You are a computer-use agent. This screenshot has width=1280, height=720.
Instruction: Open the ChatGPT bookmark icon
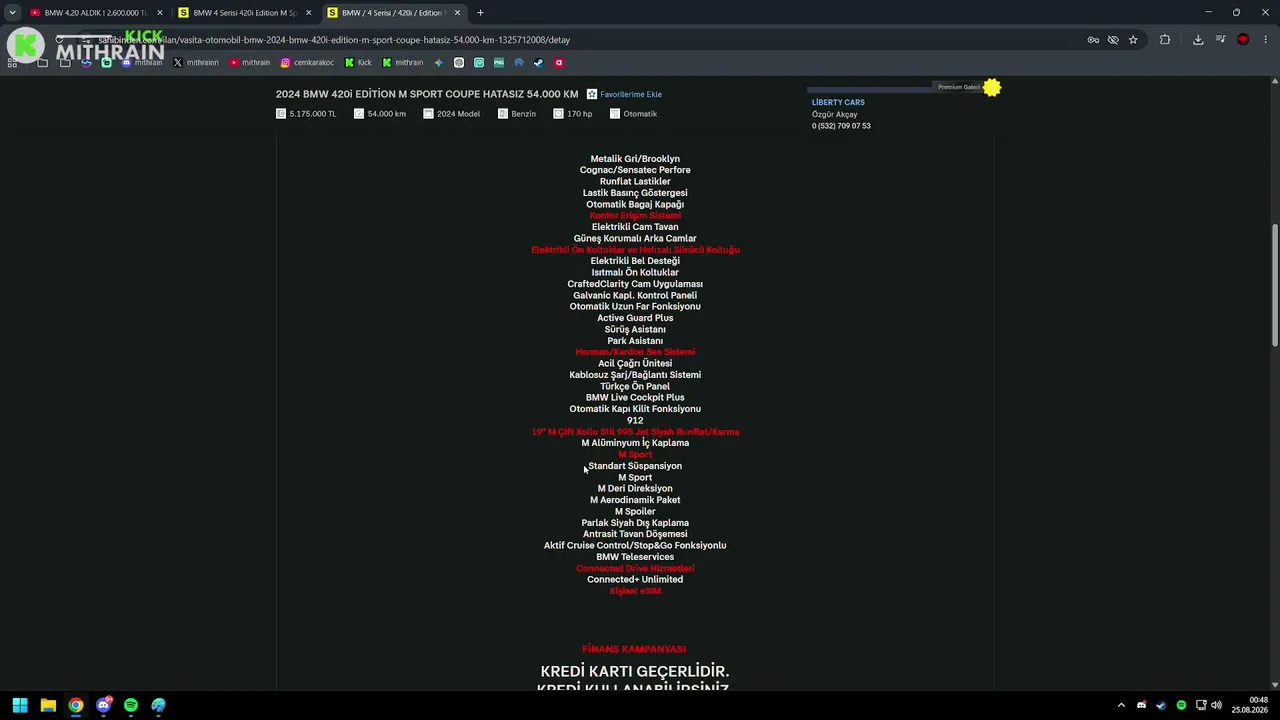(x=459, y=62)
